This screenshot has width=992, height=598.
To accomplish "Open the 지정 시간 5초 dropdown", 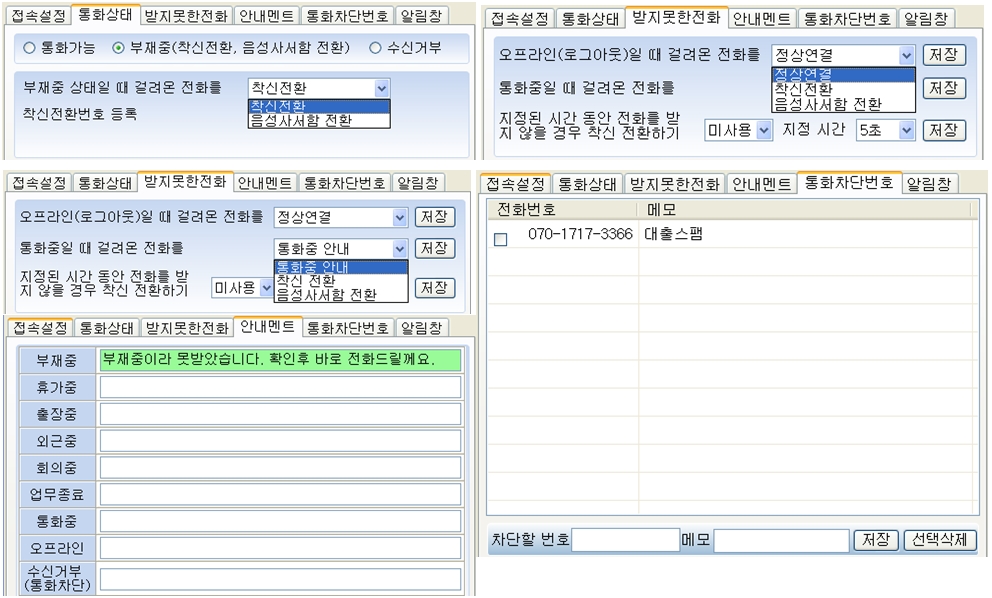I will [884, 128].
